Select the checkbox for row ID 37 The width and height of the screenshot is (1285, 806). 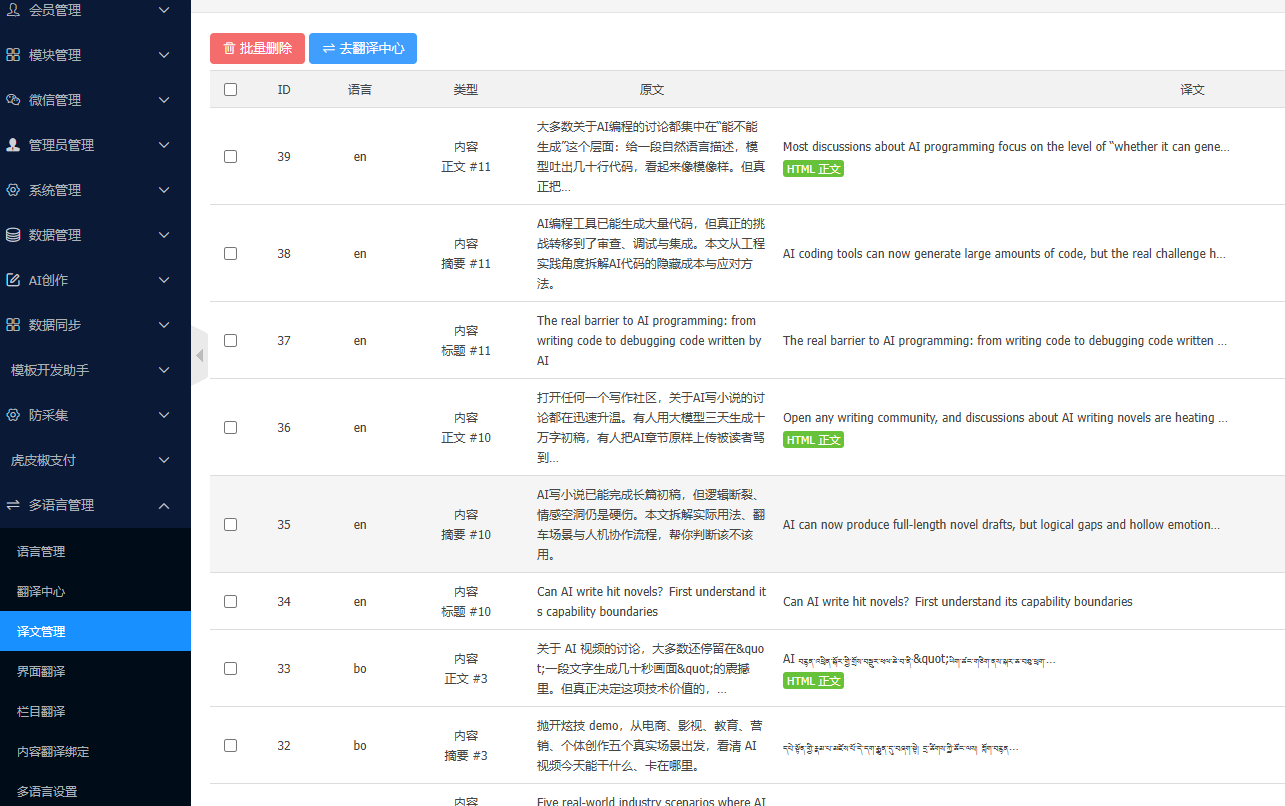click(231, 341)
